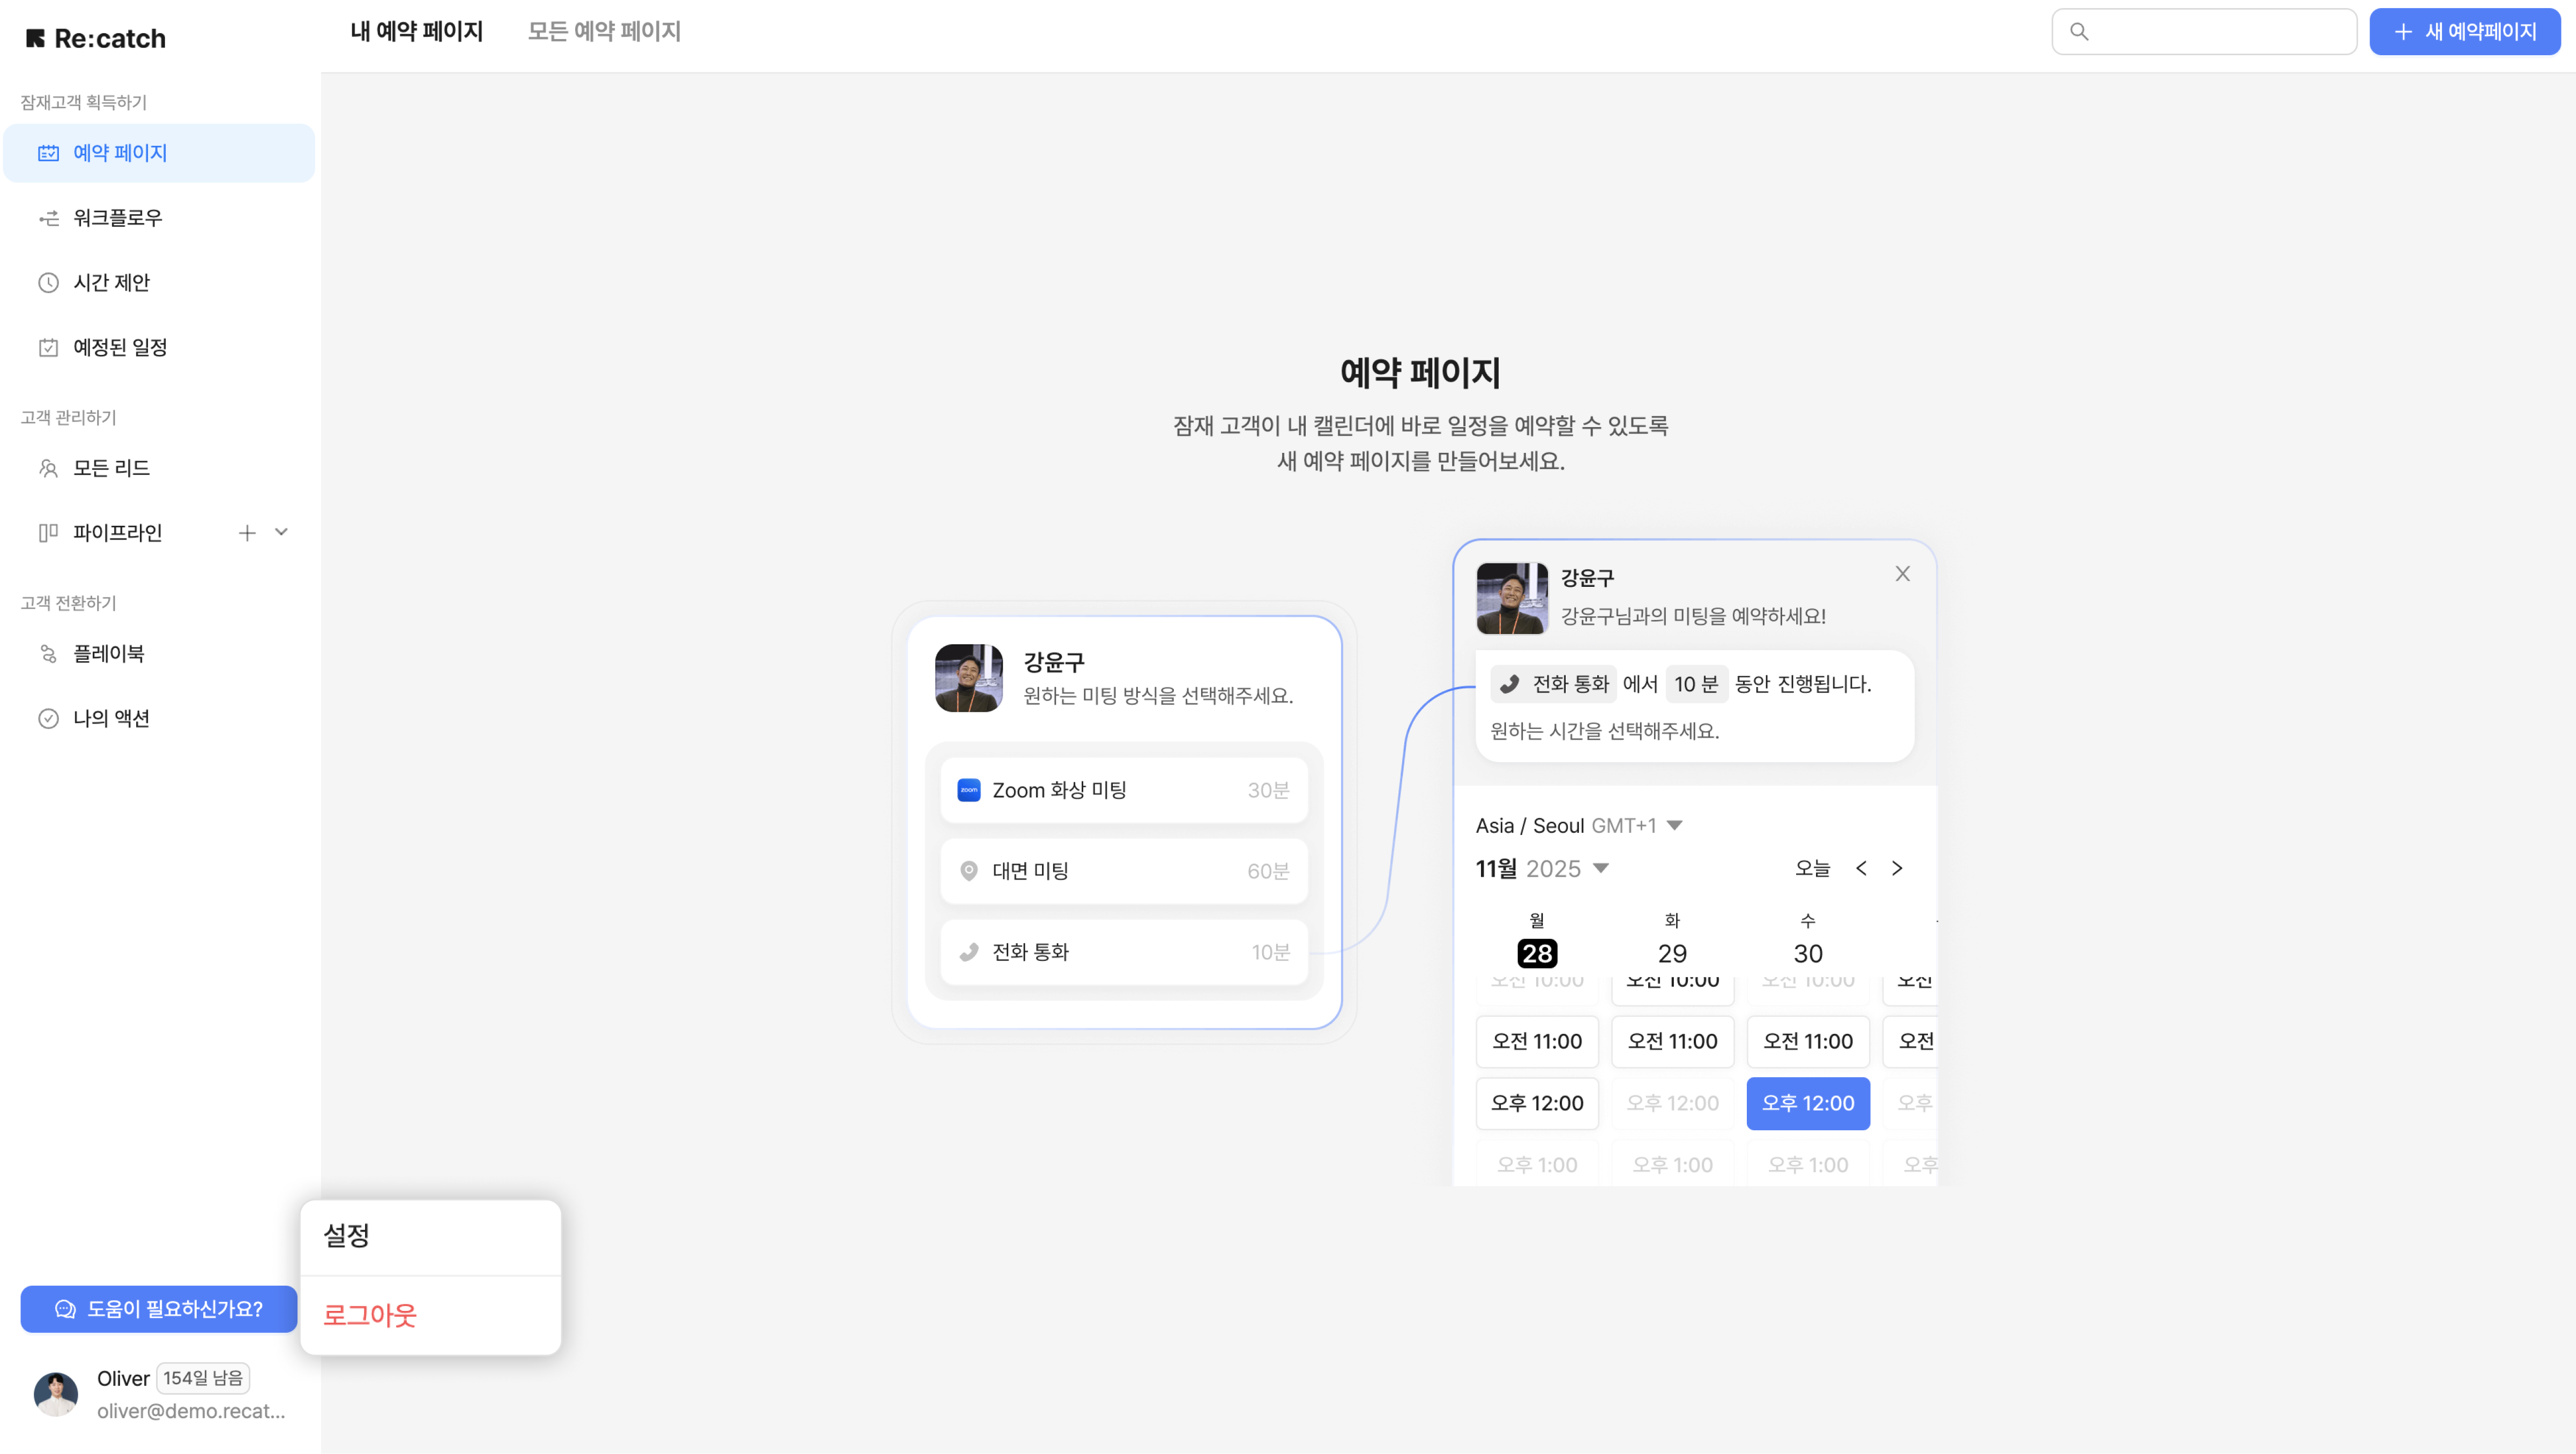Screen dimensions: 2576x1454
Task: Click the Re:catch logo
Action: pos(96,38)
